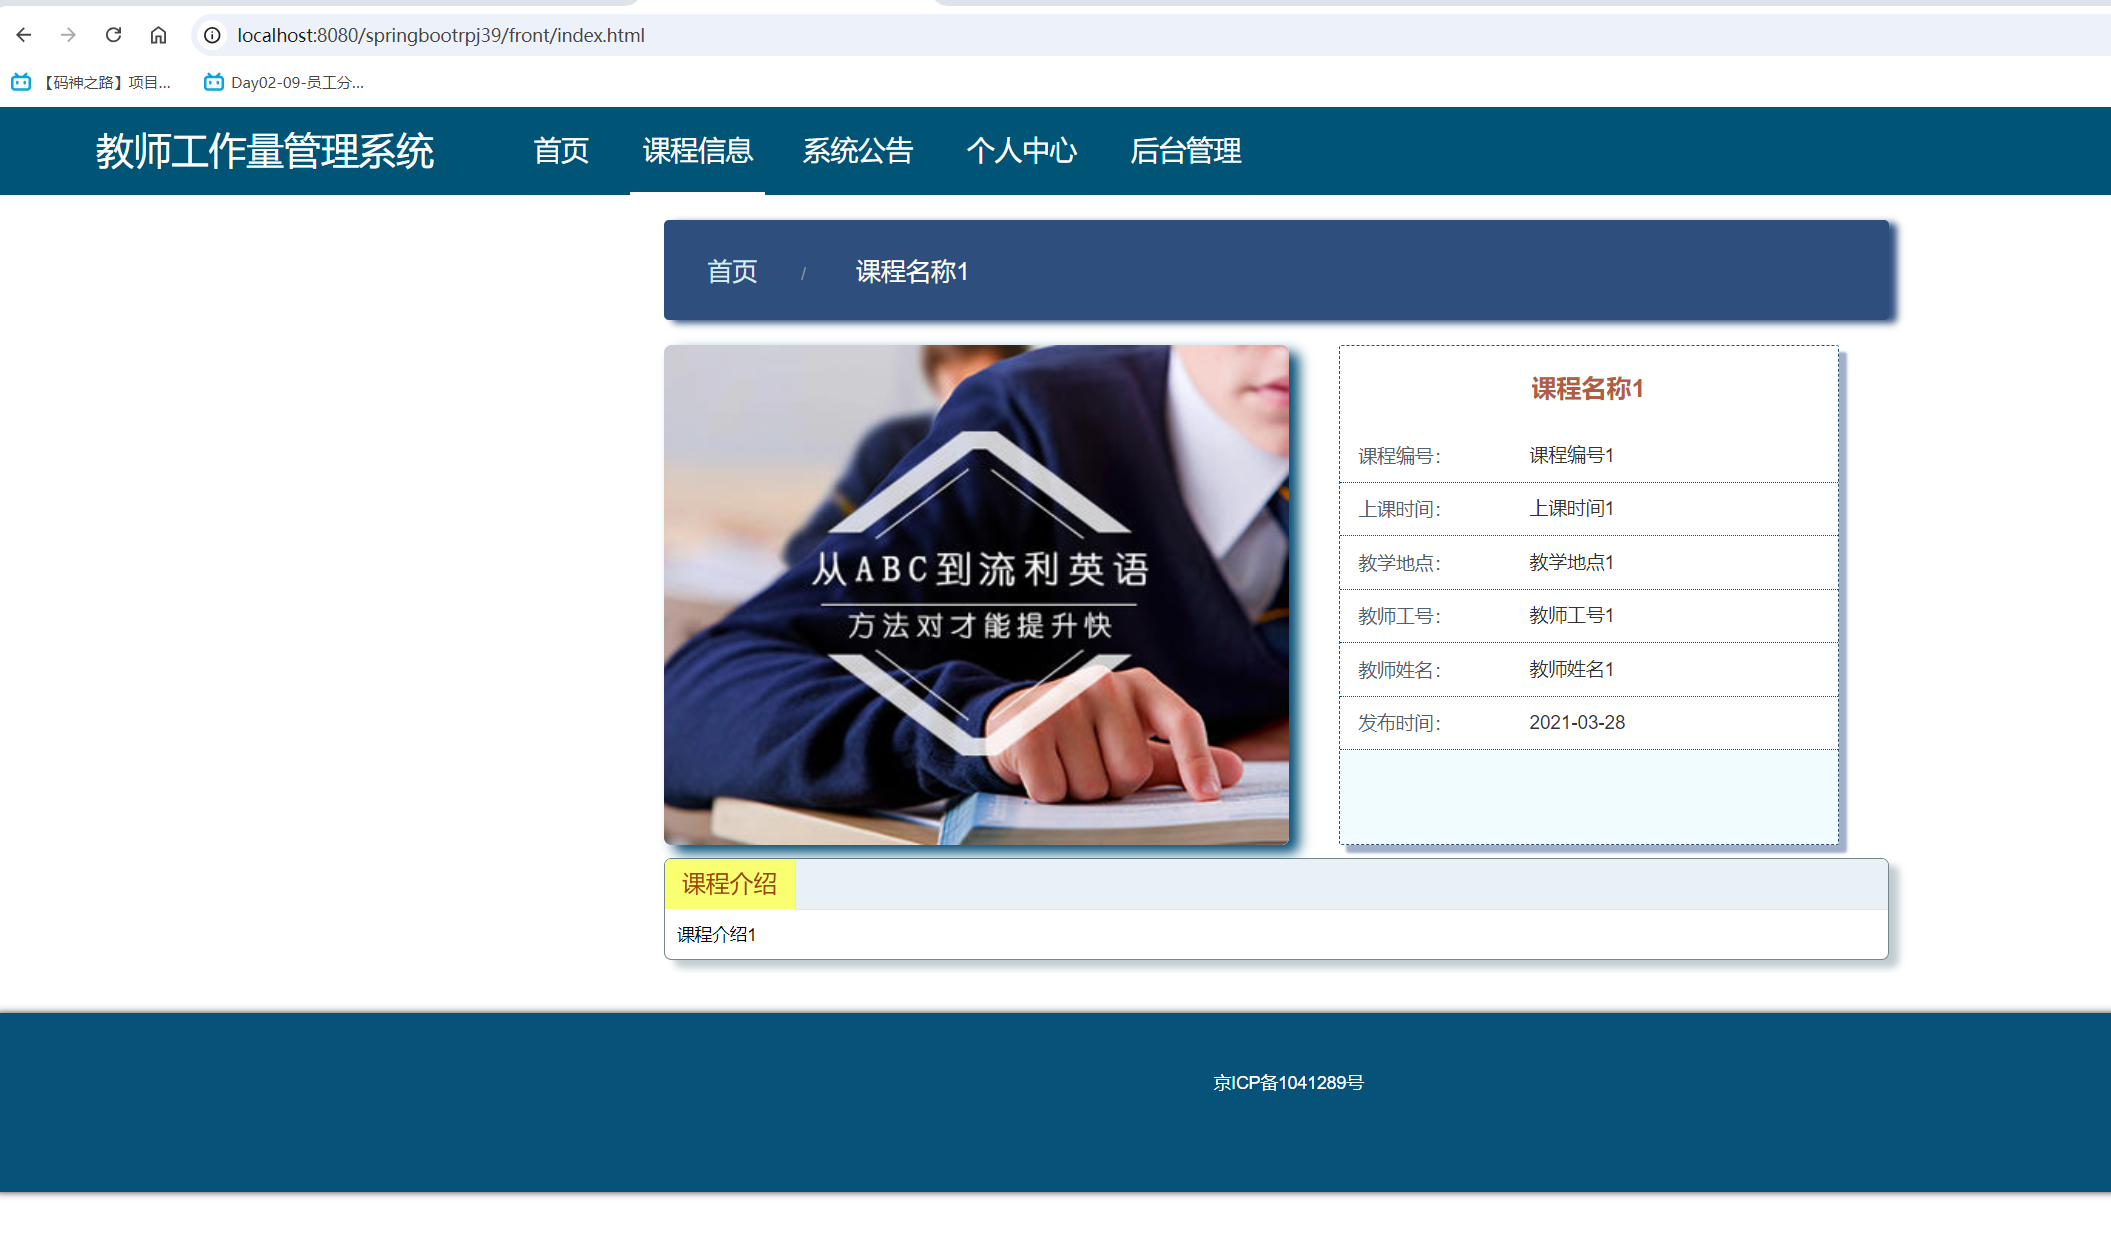
Task: Open the 个人中心 menu item
Action: [1023, 151]
